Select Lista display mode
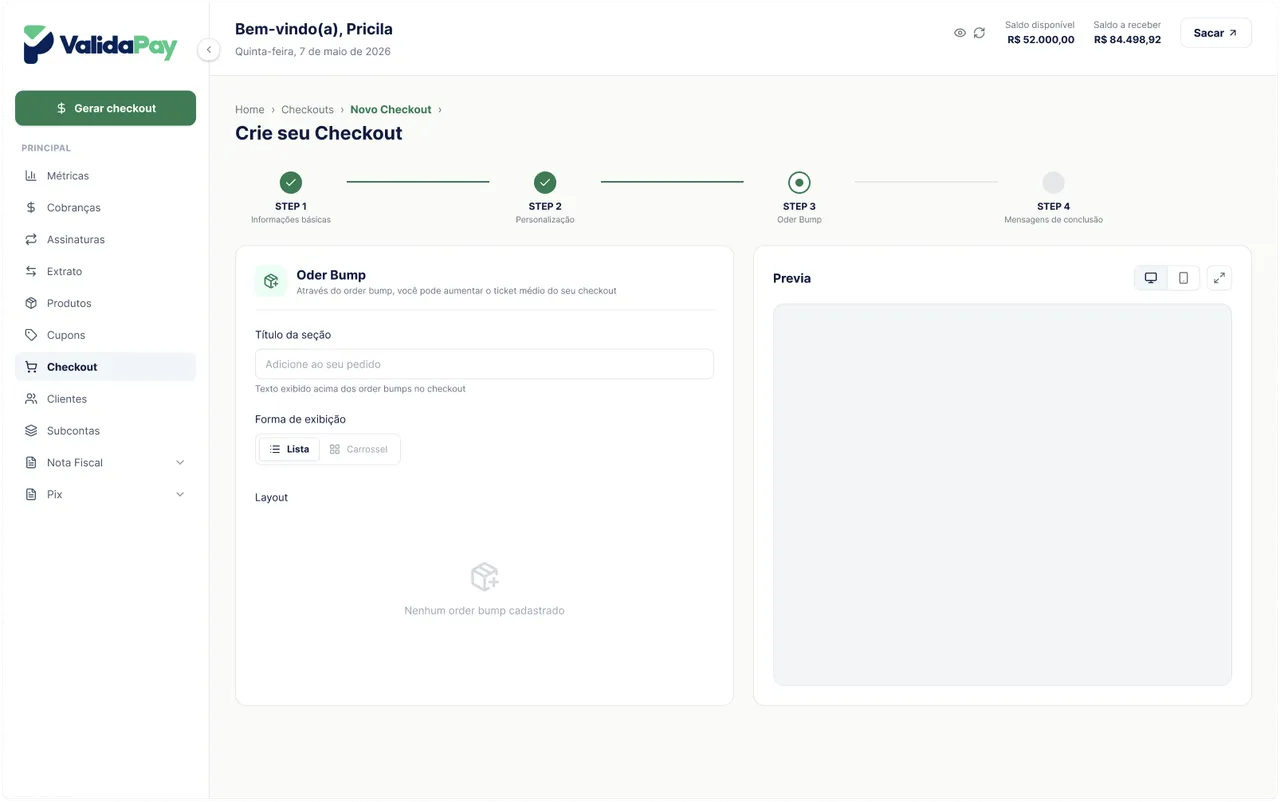Image resolution: width=1280 pixels, height=802 pixels. 289,450
